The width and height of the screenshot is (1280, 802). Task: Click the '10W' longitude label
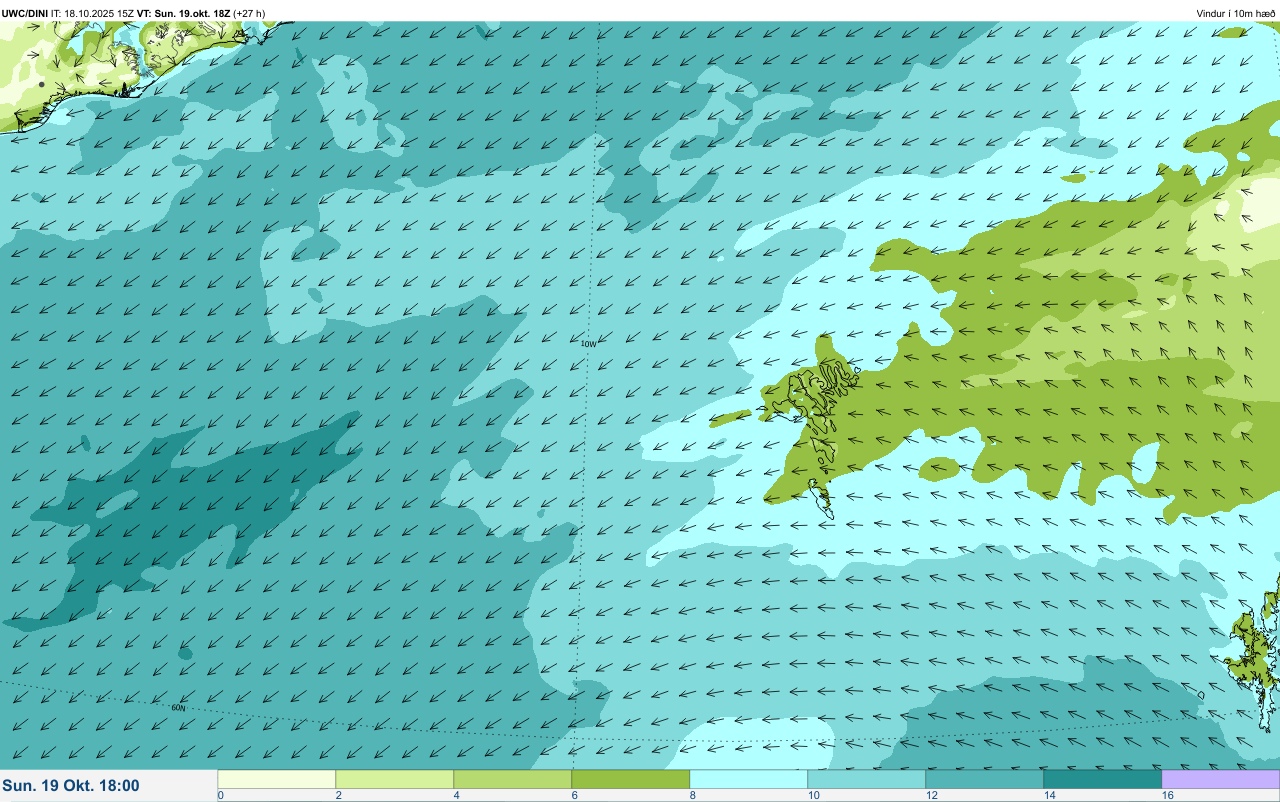[588, 344]
